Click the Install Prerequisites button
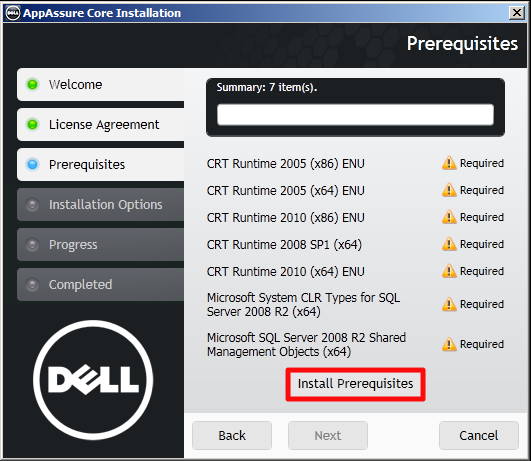 355,384
